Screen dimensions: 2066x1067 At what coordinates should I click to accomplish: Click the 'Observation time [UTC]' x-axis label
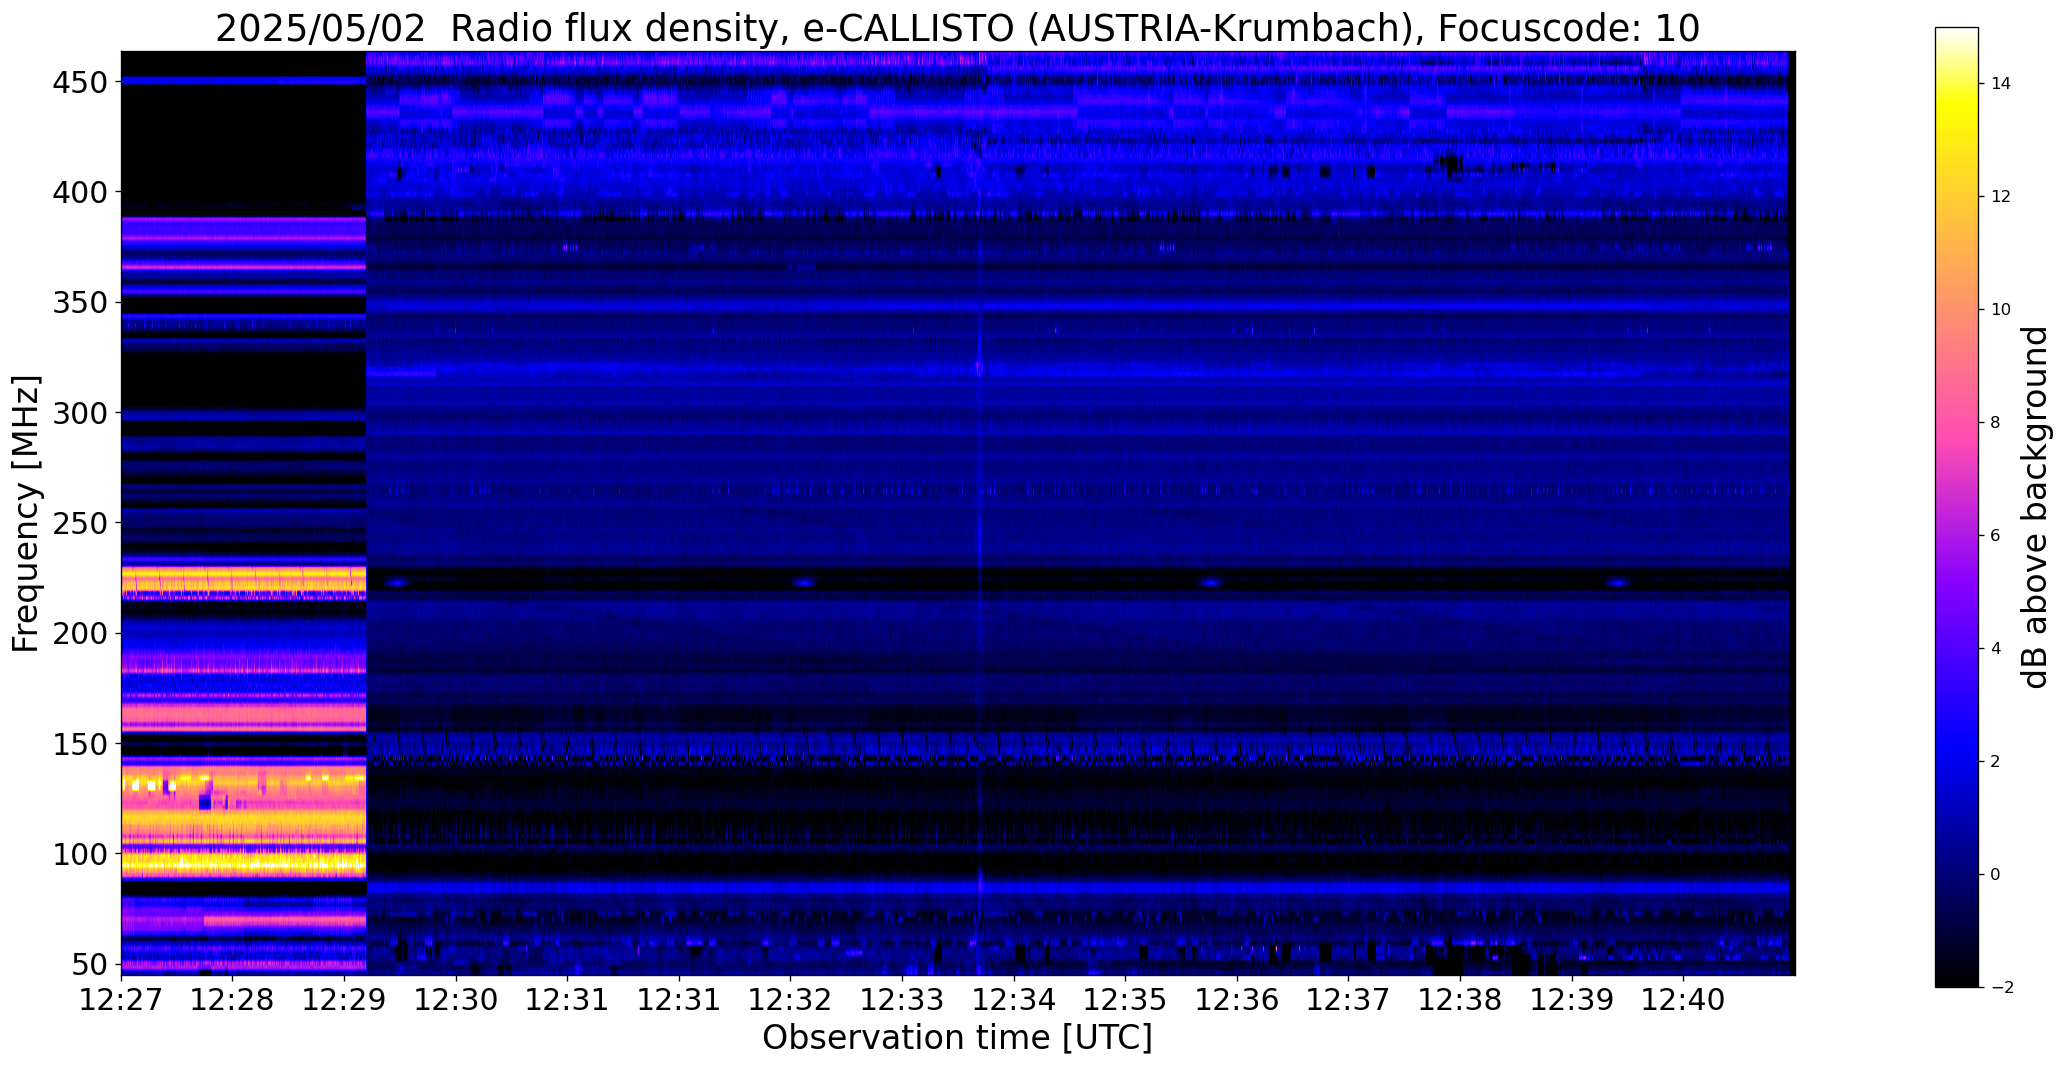coord(957,1037)
